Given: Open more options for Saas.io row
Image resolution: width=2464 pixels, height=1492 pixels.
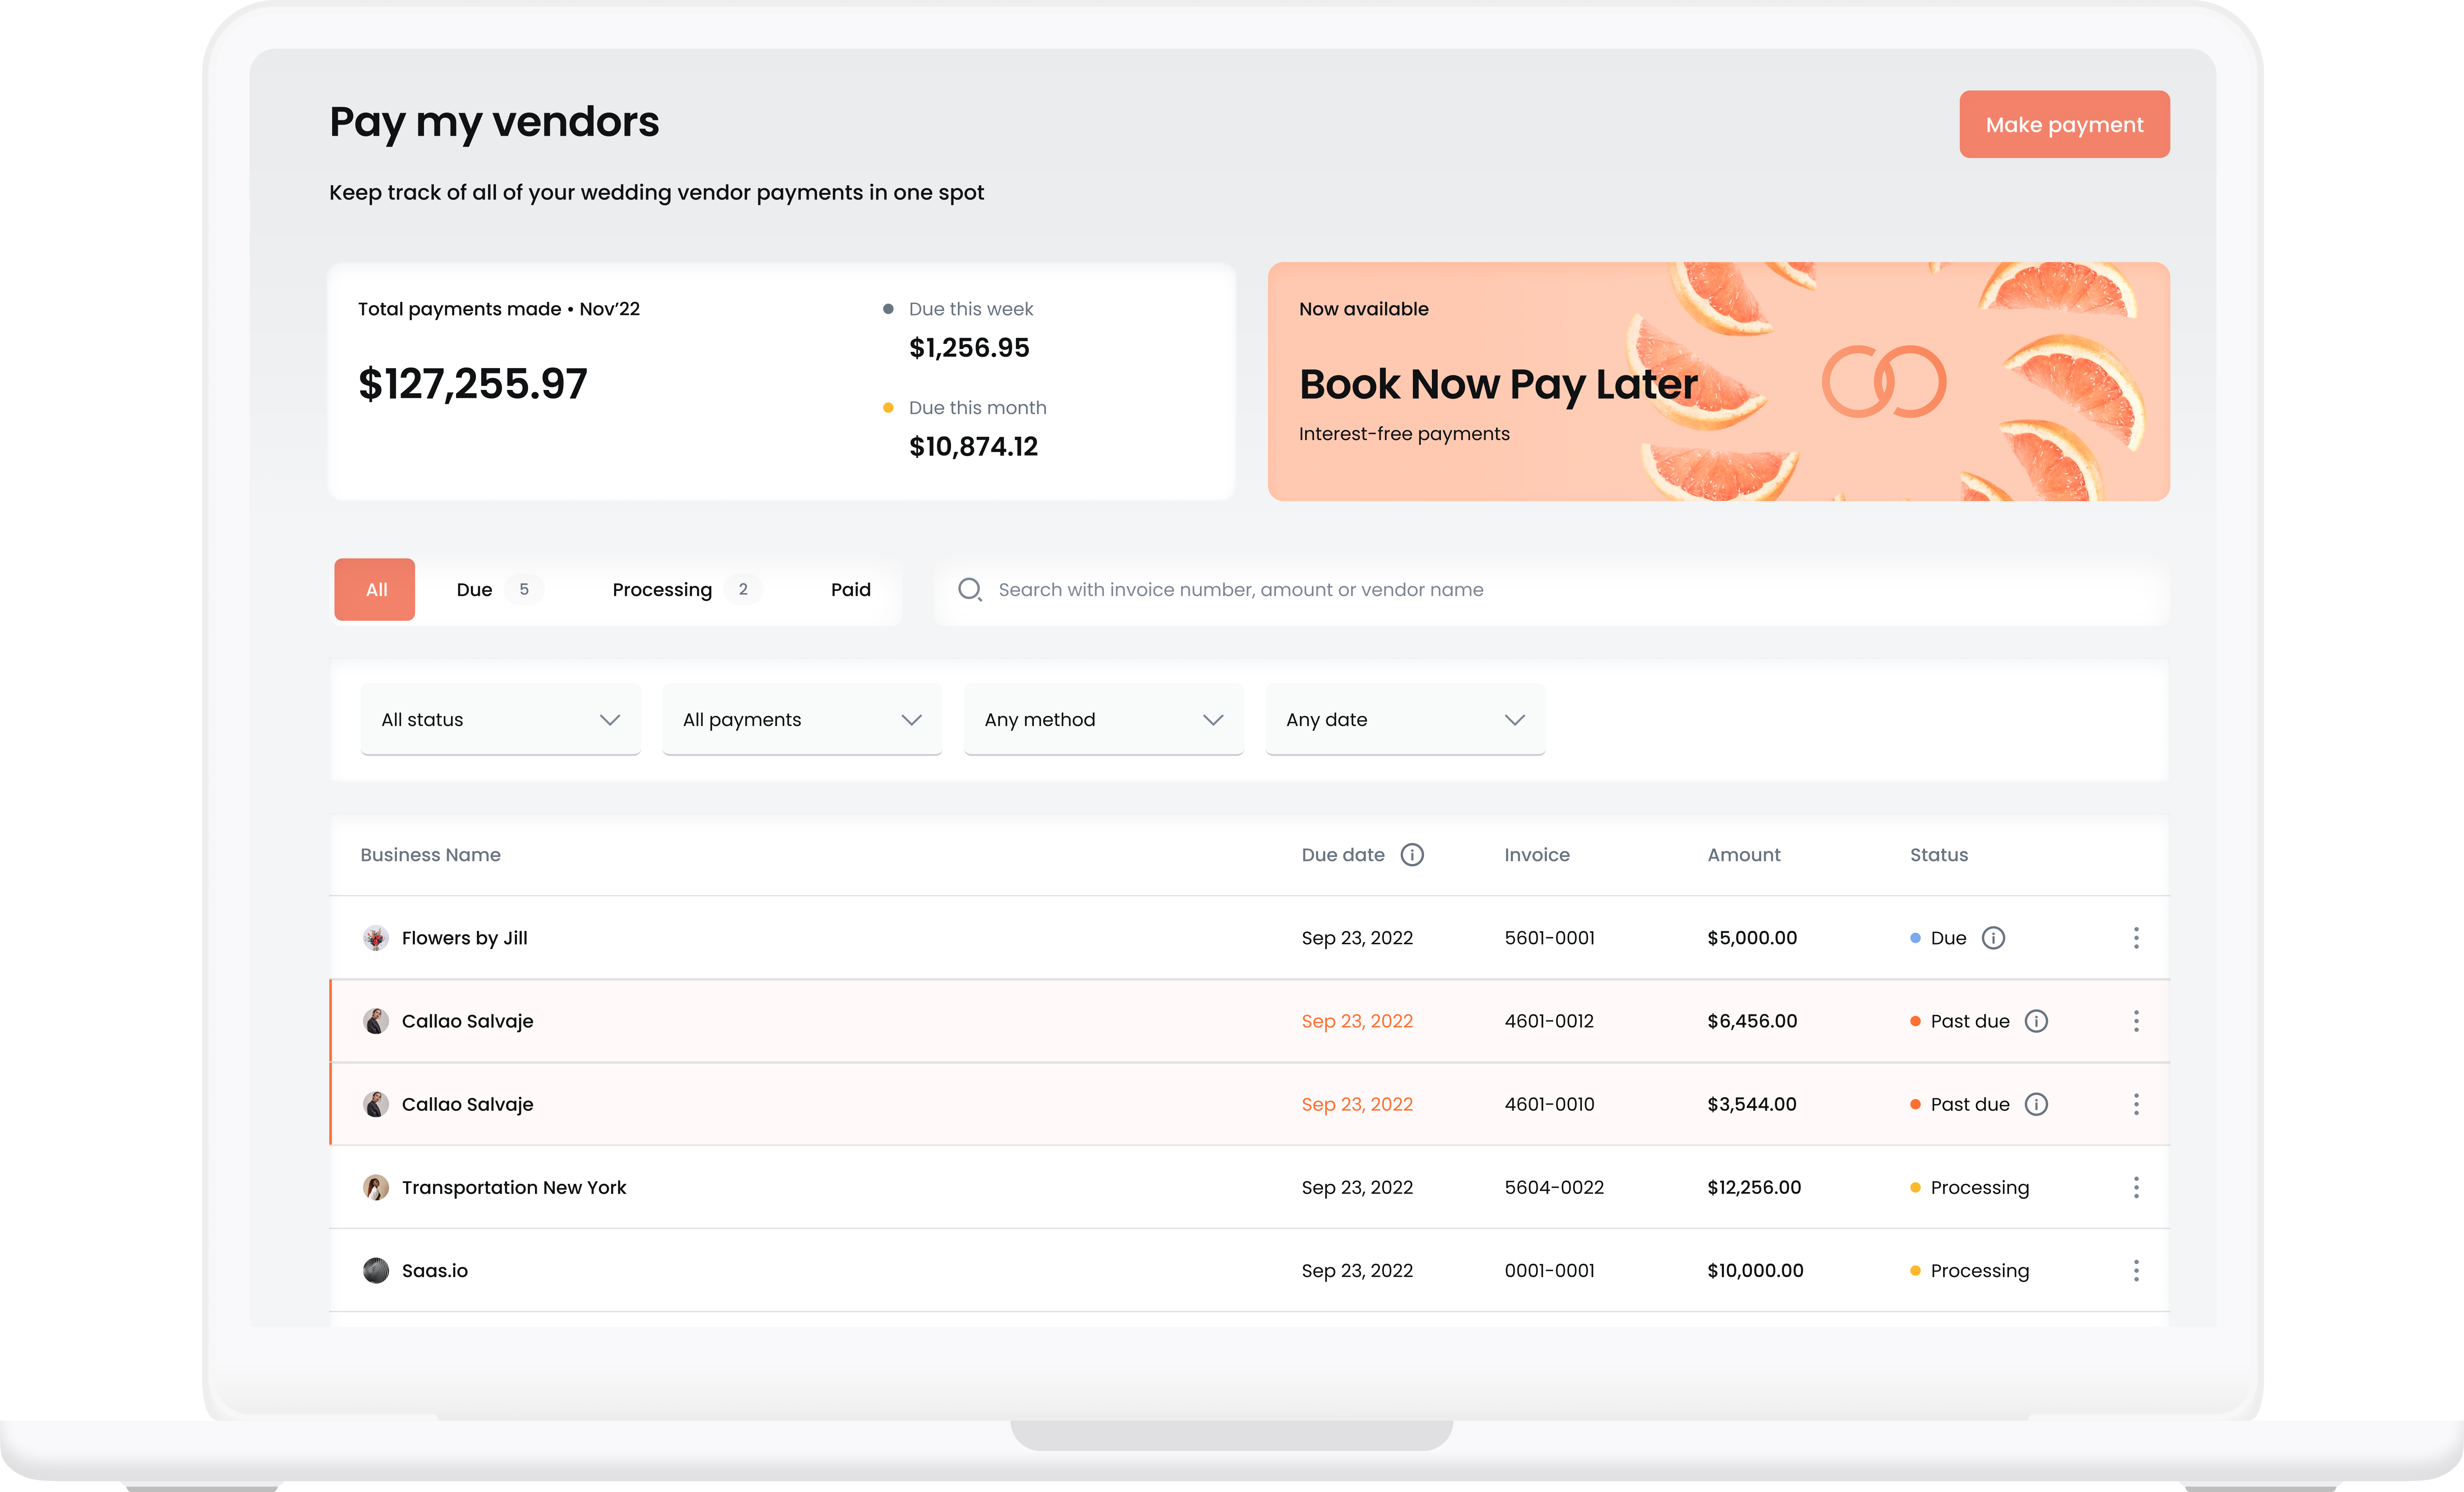Looking at the screenshot, I should tap(2136, 1270).
